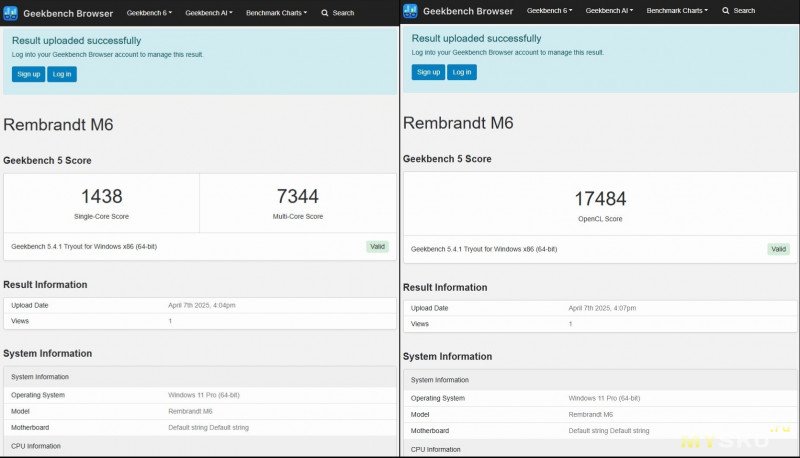Screen dimensions: 800x458
Task: Click the Valid badge under CPU scores
Action: point(377,246)
